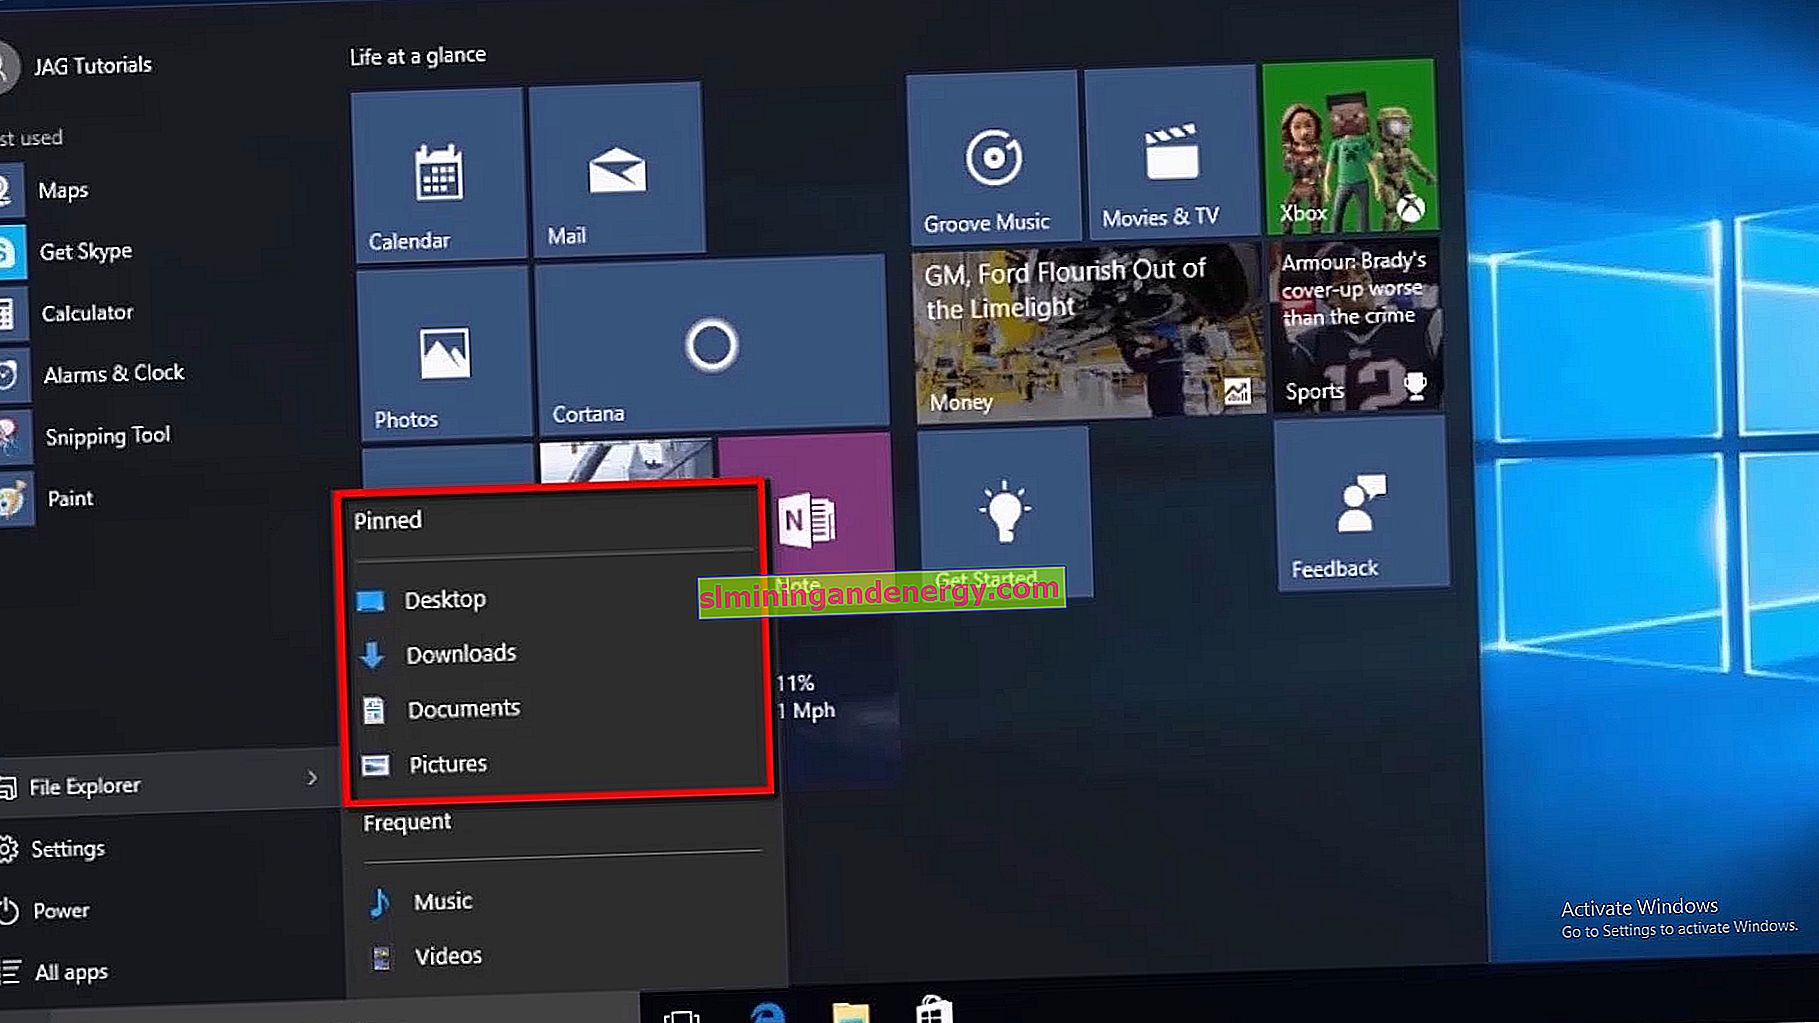
Task: Open the Mail tile
Action: [617, 169]
